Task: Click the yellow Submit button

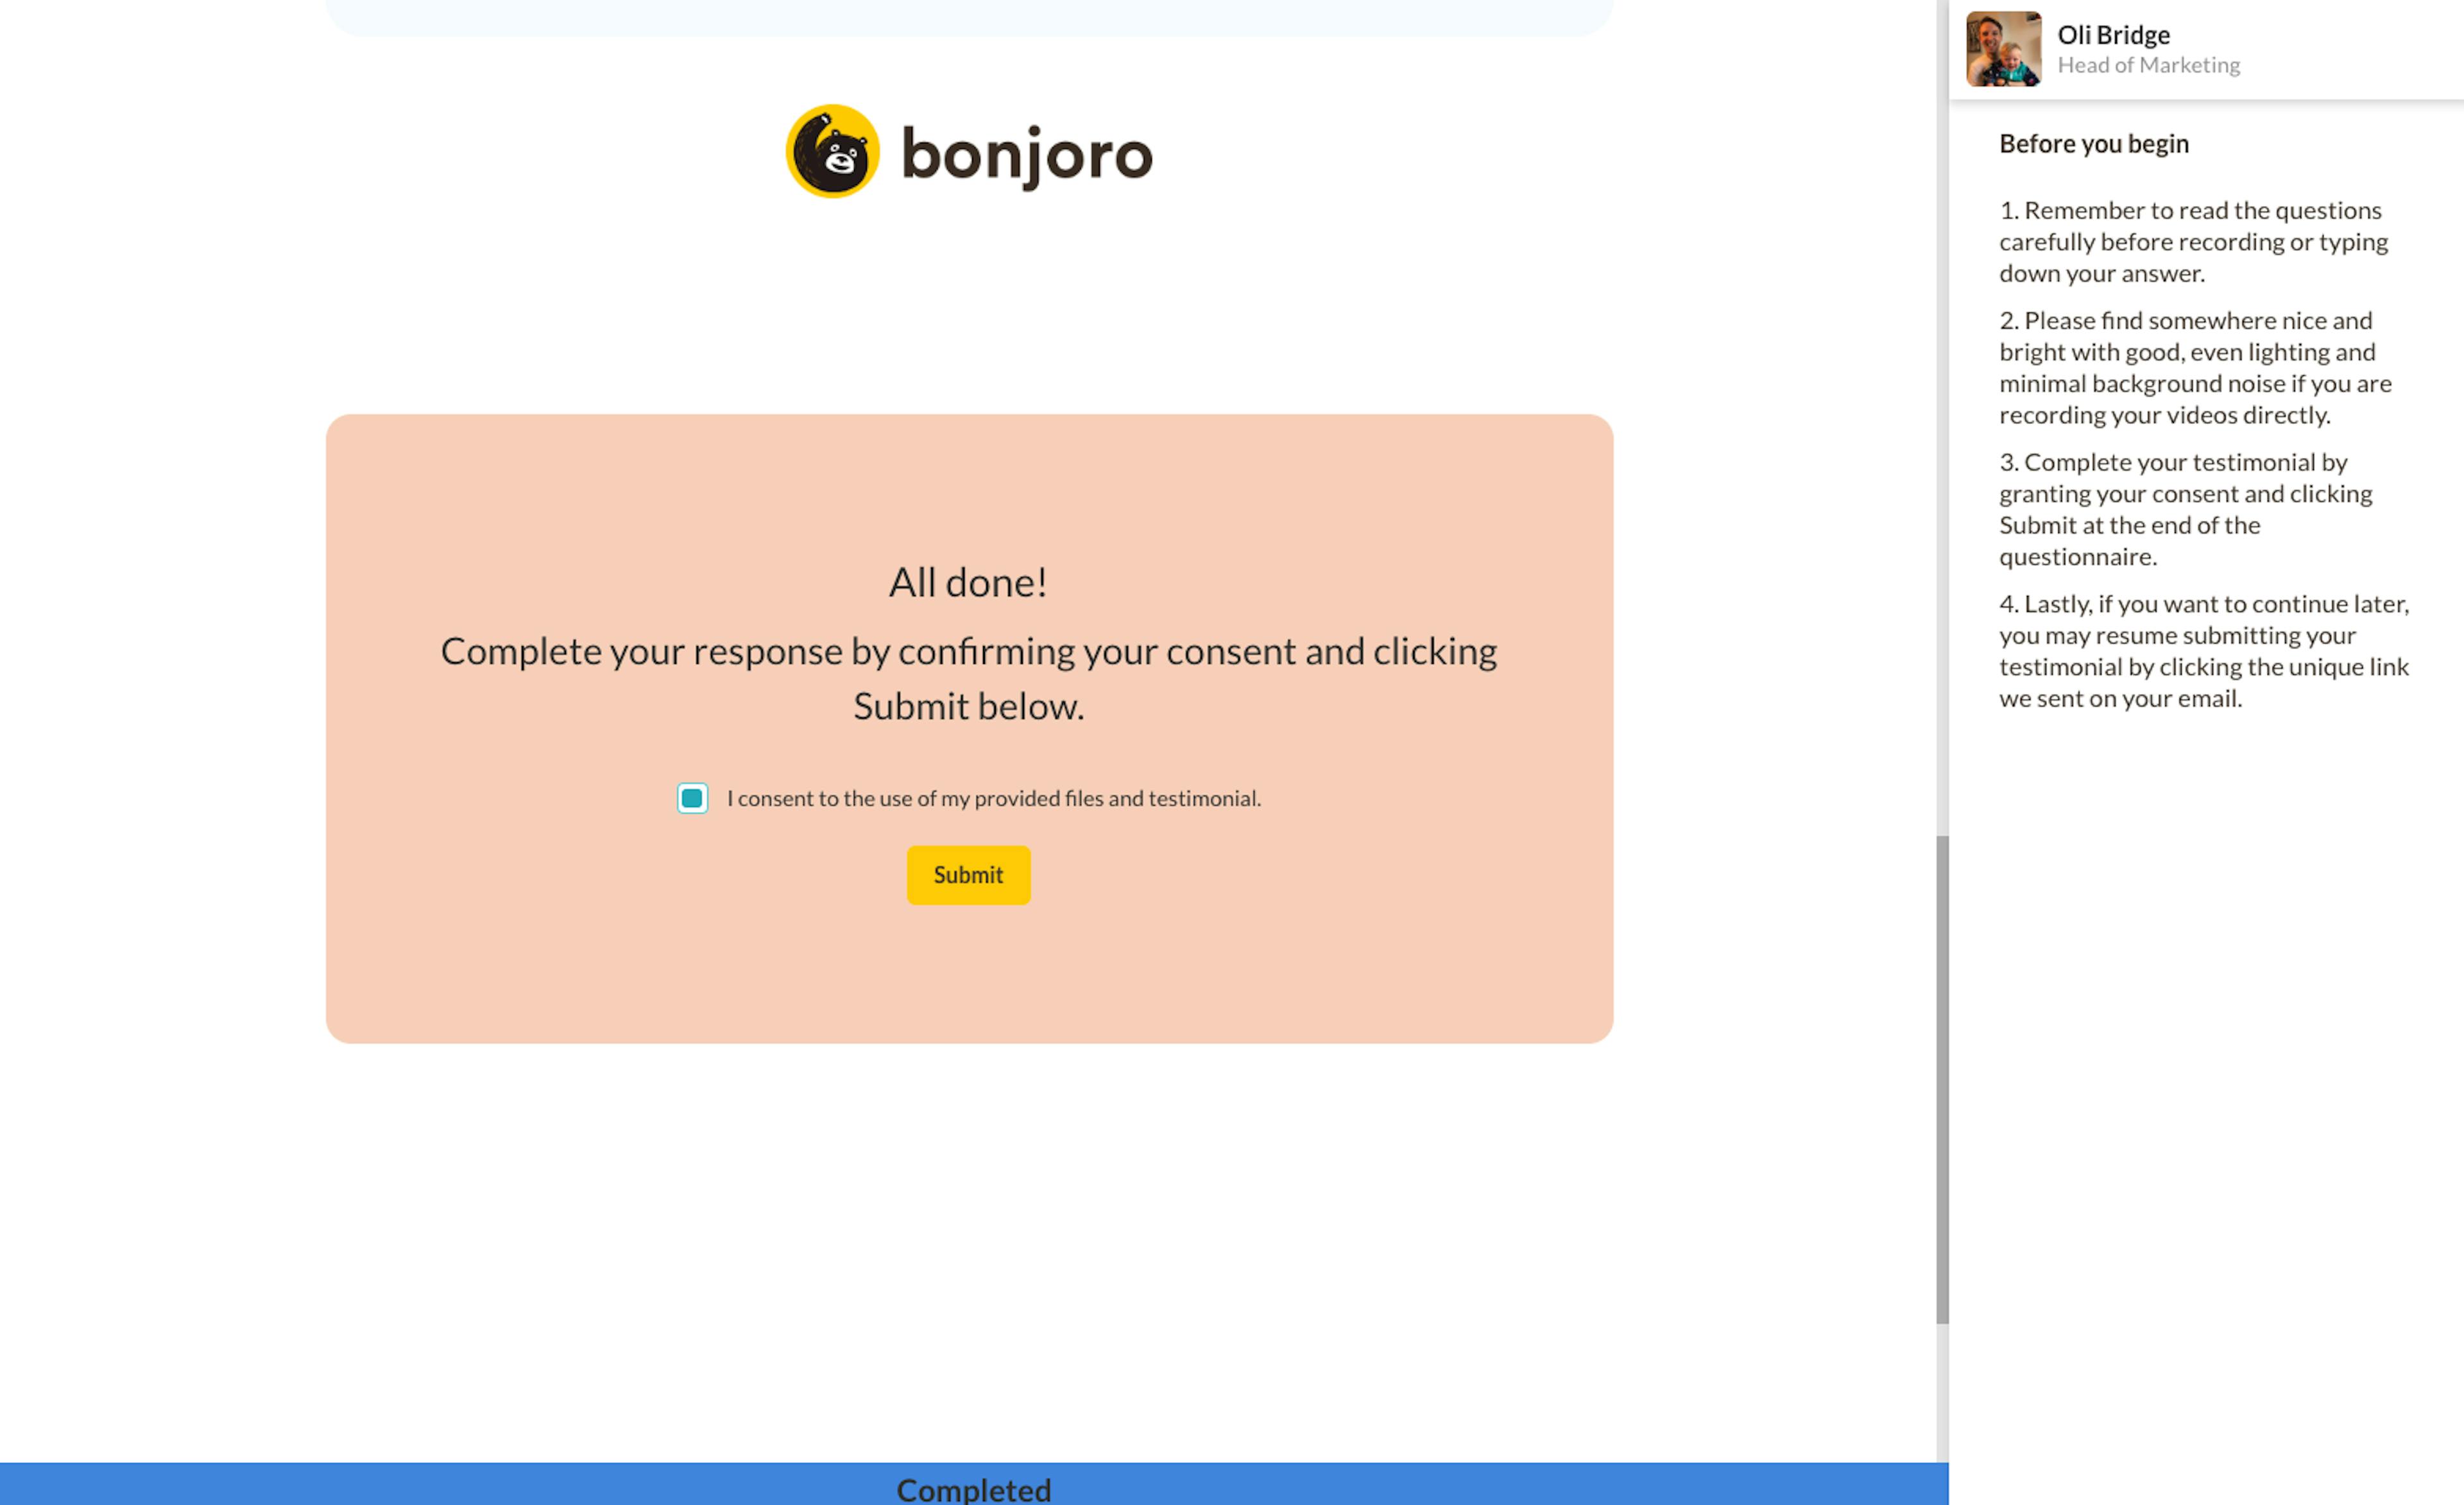Action: pos(968,875)
